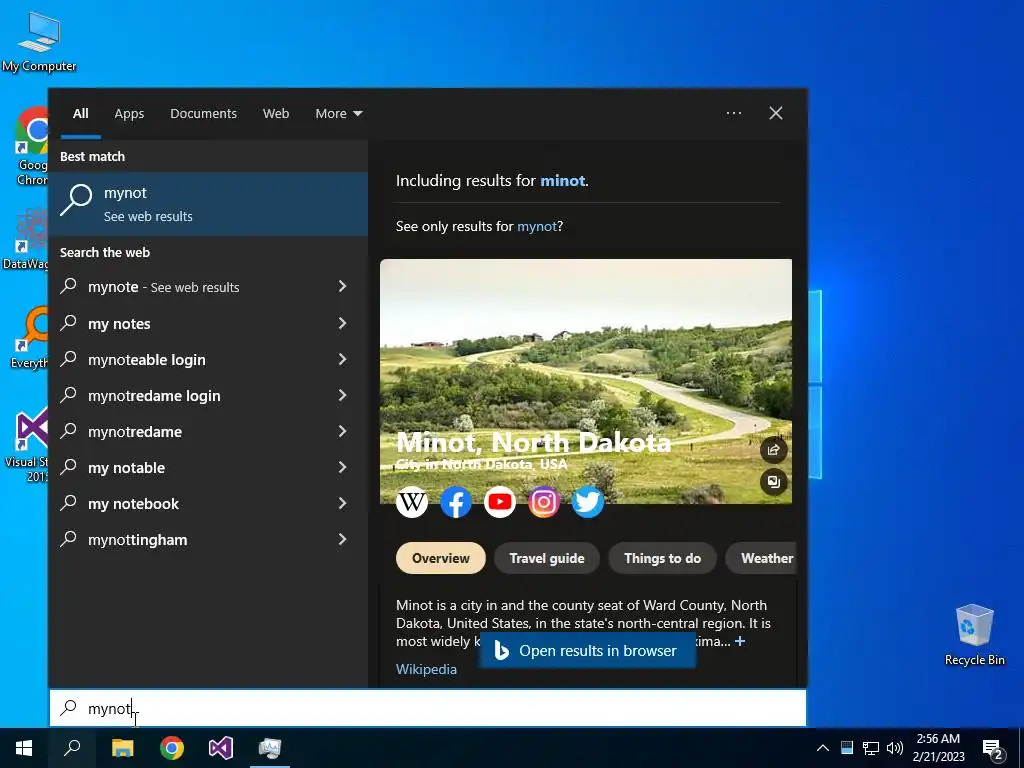This screenshot has width=1024, height=768.
Task: Click the taskbar search magnifier icon
Action: (x=72, y=748)
